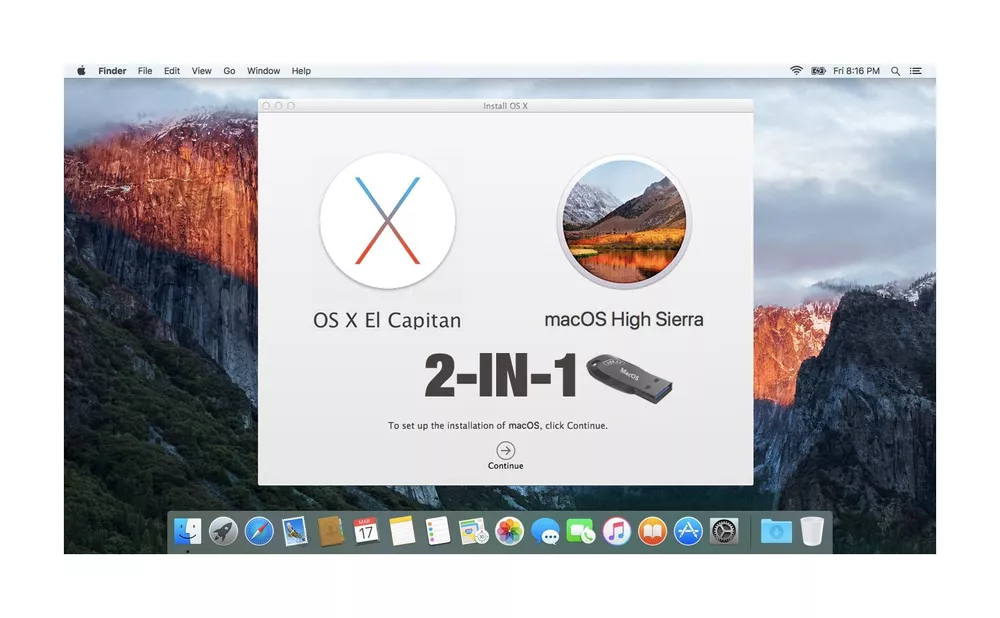
Task: Click the Continue arrow button
Action: point(506,451)
